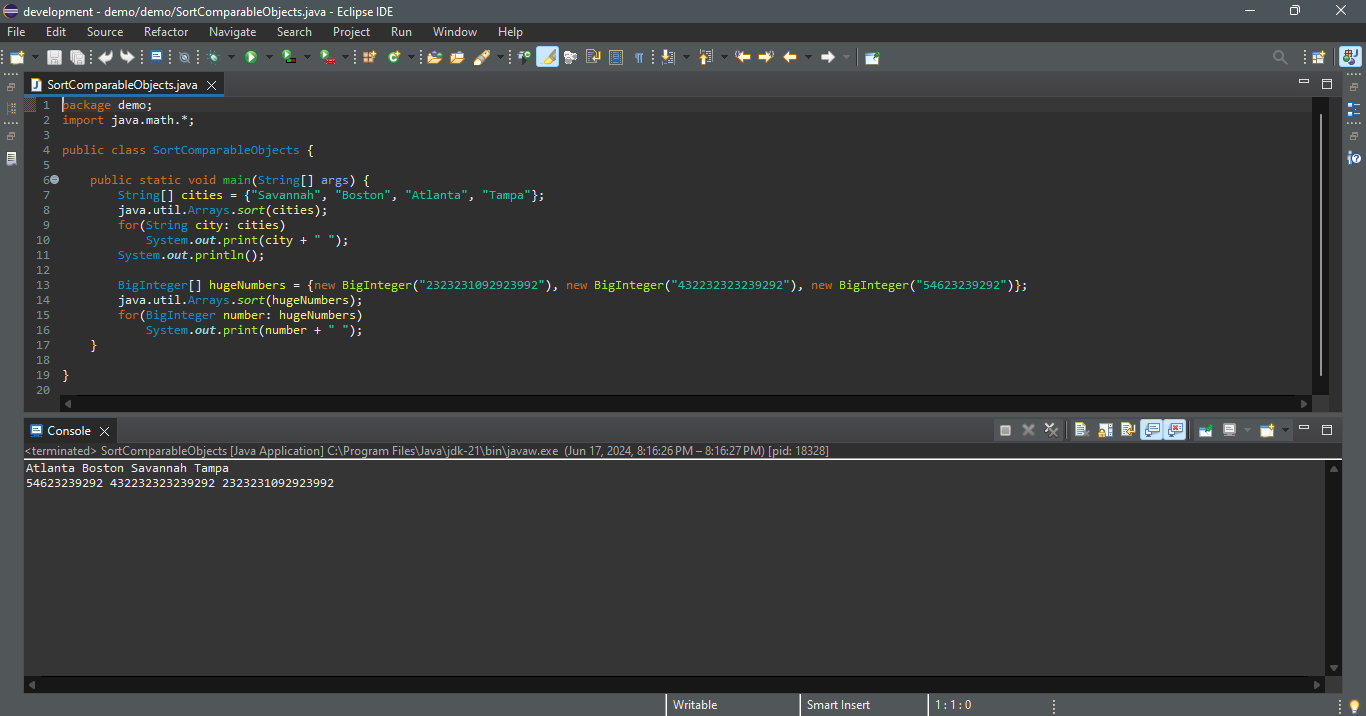The height and width of the screenshot is (716, 1366).
Task: Click the Open Perspective icon
Action: click(1319, 57)
